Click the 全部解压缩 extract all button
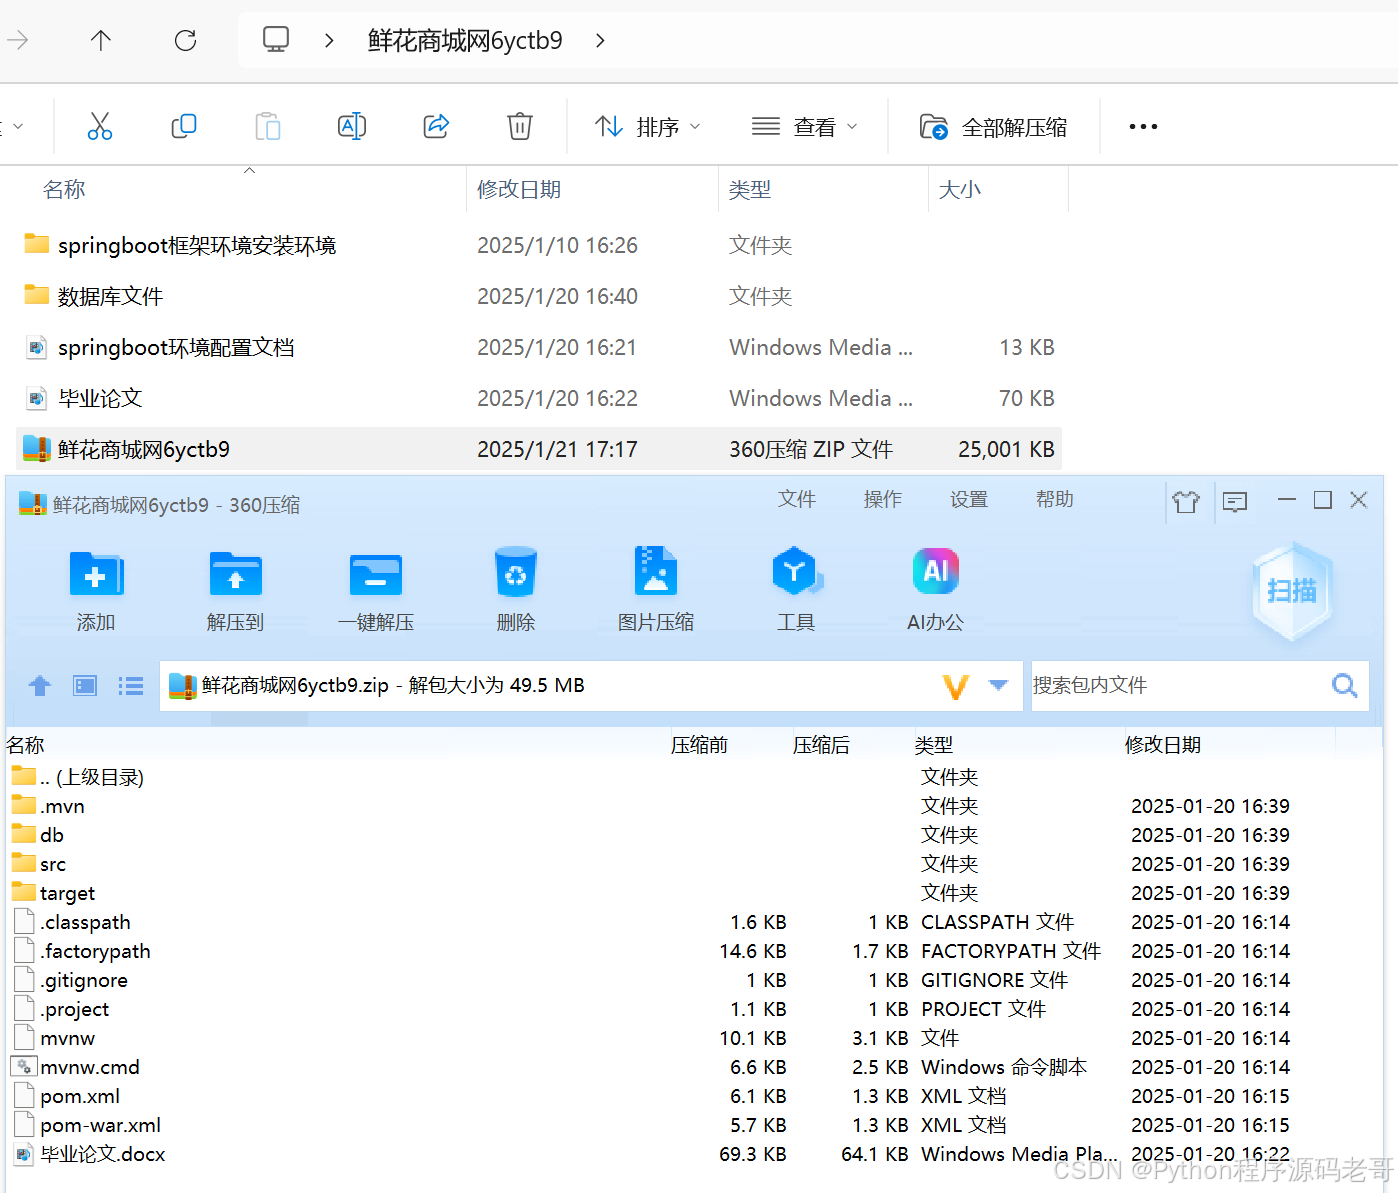Viewport: 1398px width, 1193px height. click(993, 127)
